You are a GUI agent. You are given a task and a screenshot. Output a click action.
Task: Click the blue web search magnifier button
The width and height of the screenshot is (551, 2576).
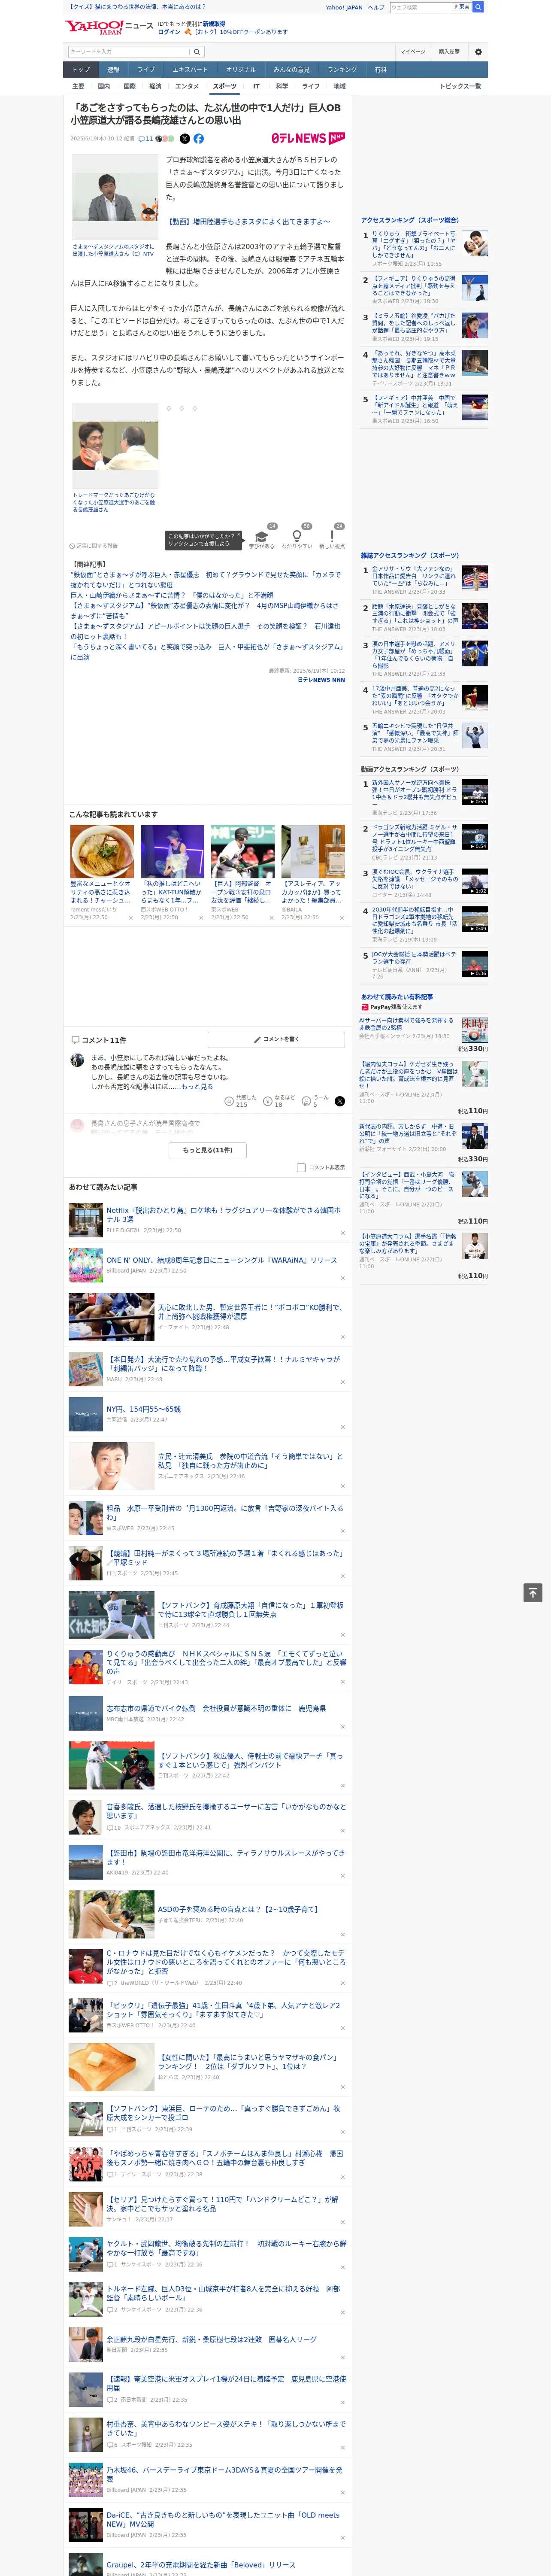478,7
